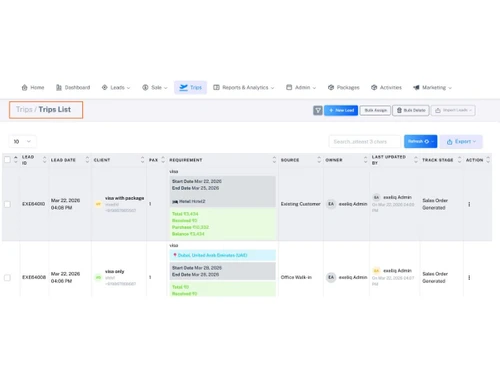Click the Bulk Delete button
The width and height of the screenshot is (500, 375).
tap(411, 110)
